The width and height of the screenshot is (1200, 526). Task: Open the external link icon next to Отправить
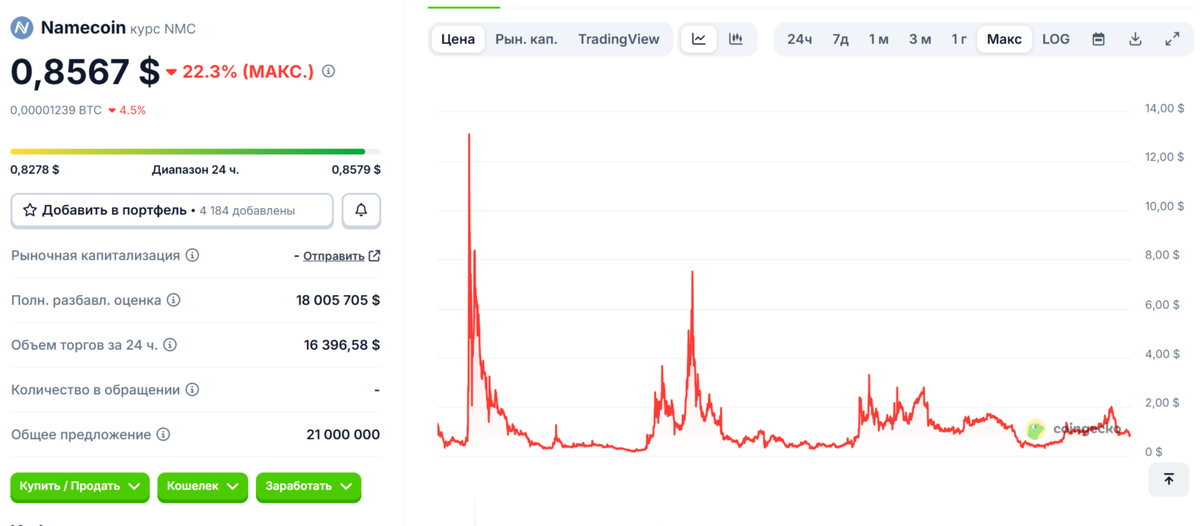click(374, 255)
